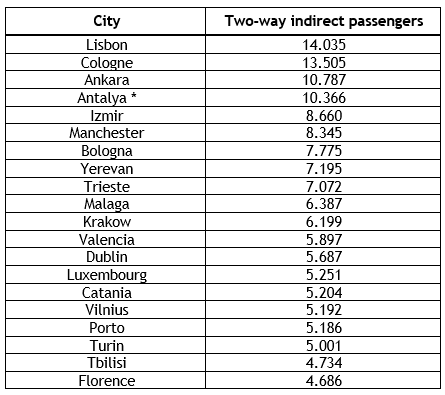Select the Manchester cell
Viewport: 445px width, 395px height.
(107, 133)
